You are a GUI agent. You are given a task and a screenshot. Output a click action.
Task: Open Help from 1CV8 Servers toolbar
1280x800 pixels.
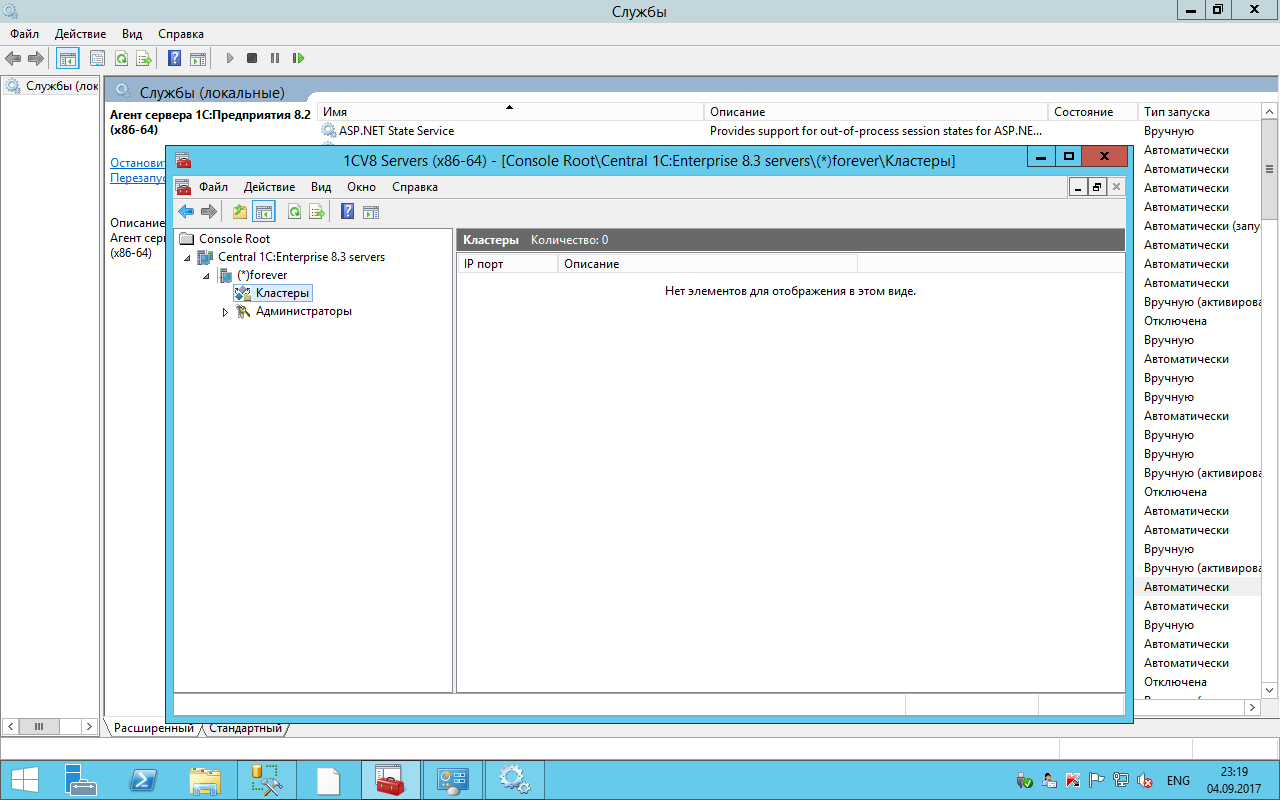coord(347,211)
